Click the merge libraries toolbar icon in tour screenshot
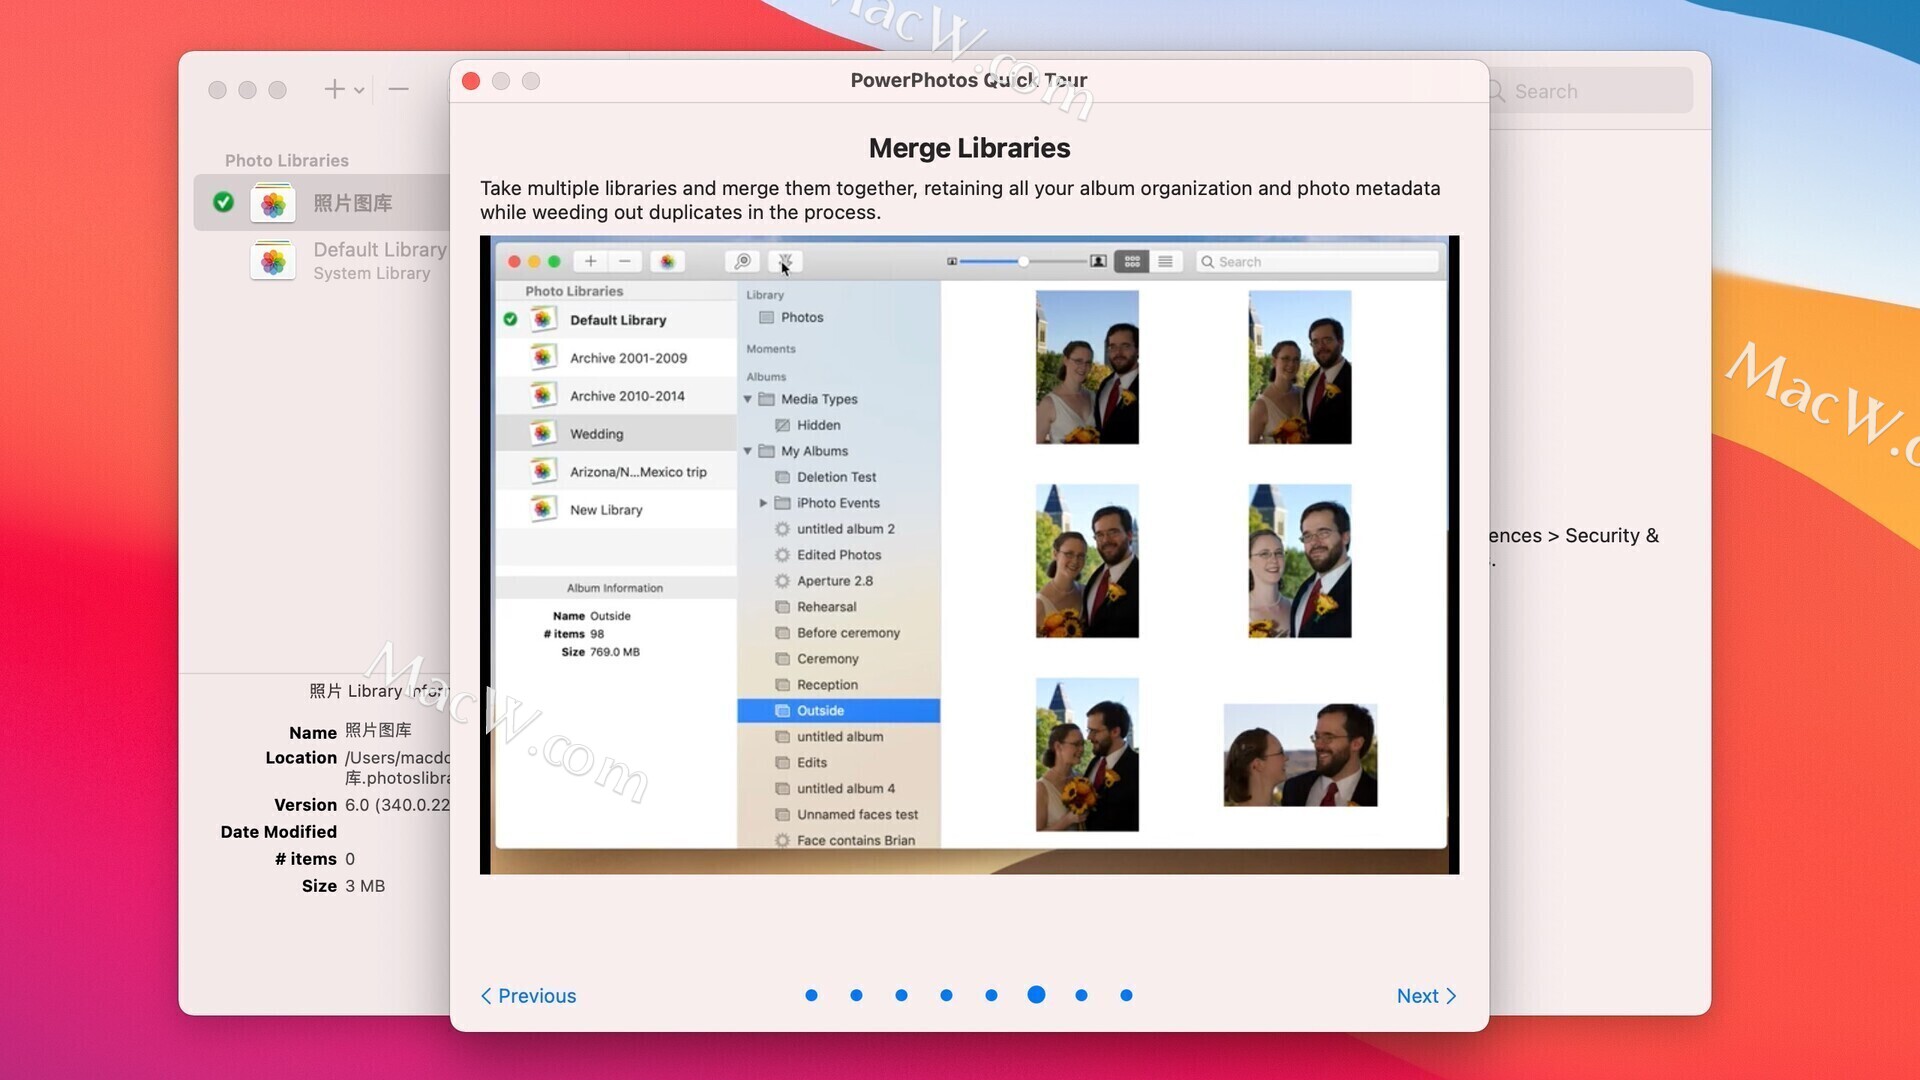The height and width of the screenshot is (1080, 1920). pyautogui.click(x=786, y=262)
